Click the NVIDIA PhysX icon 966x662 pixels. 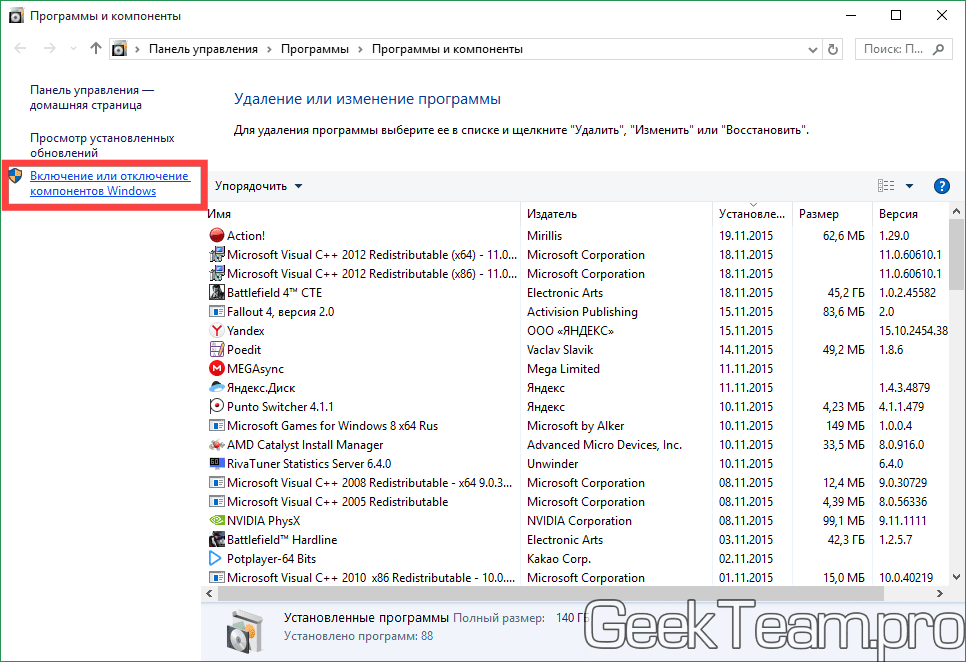[x=216, y=521]
